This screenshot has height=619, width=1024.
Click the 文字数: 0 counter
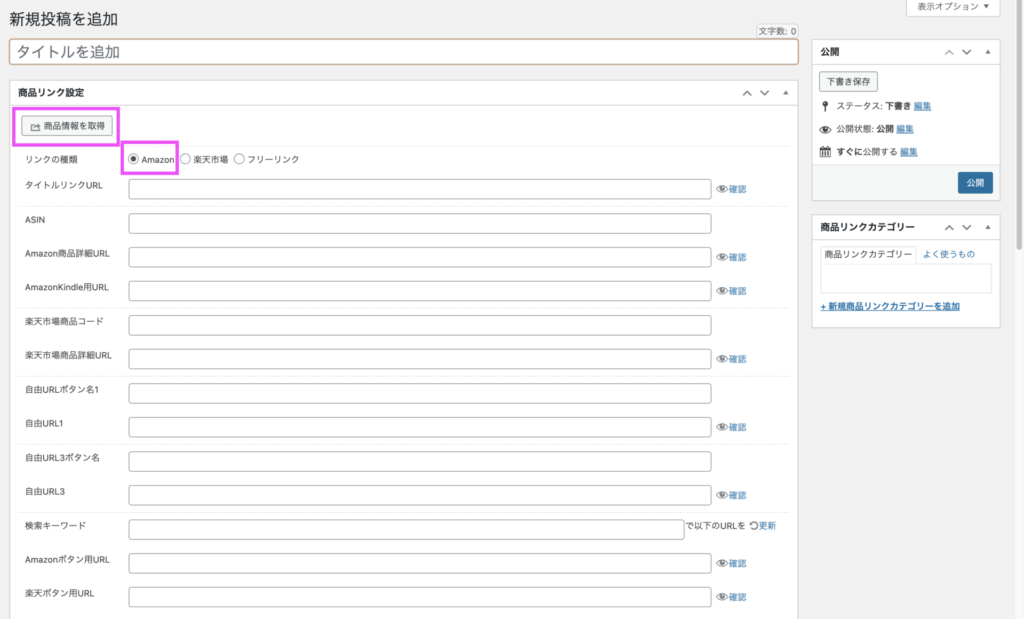point(777,31)
